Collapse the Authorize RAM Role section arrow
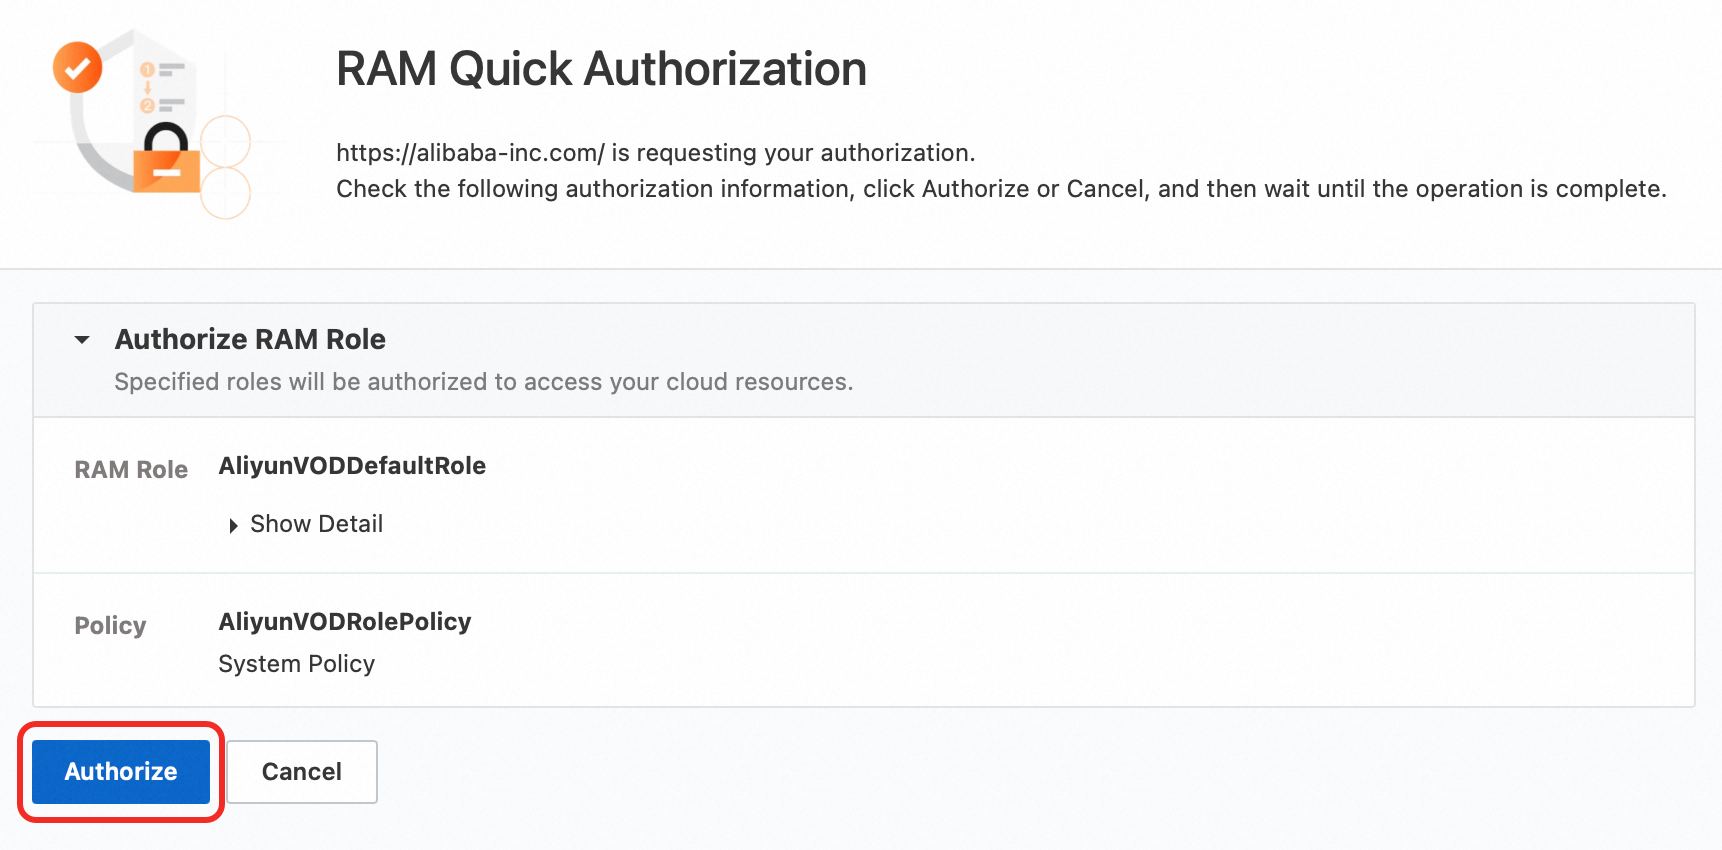The height and width of the screenshot is (850, 1722). [x=82, y=340]
